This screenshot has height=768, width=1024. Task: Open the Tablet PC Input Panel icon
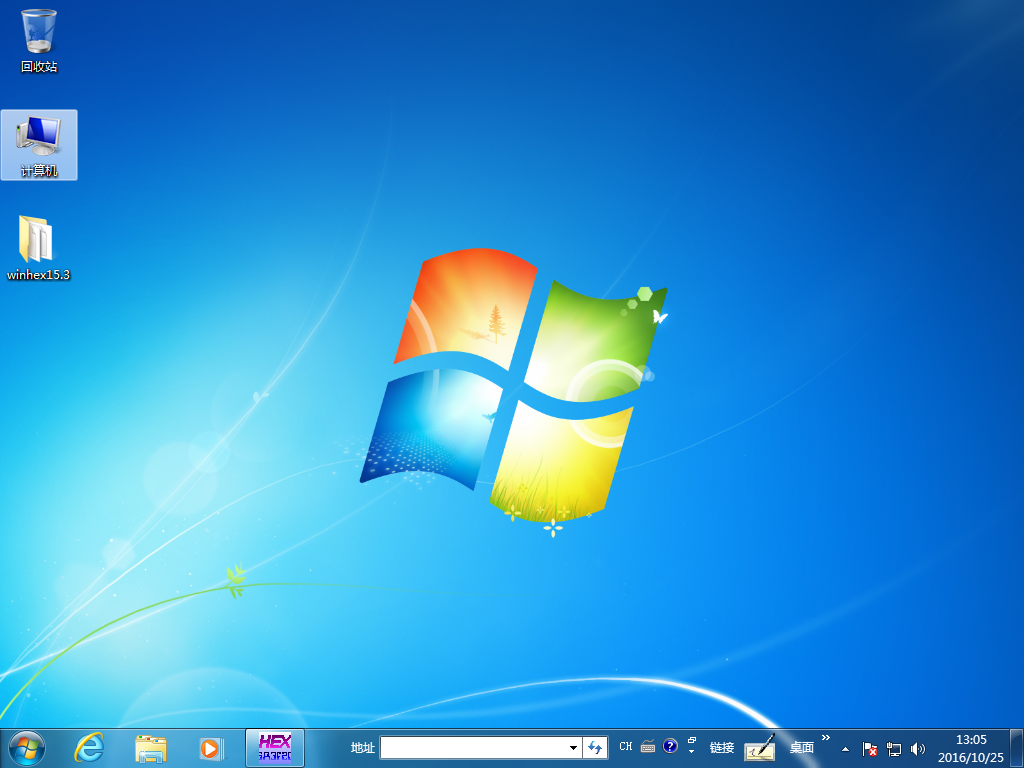[760, 748]
